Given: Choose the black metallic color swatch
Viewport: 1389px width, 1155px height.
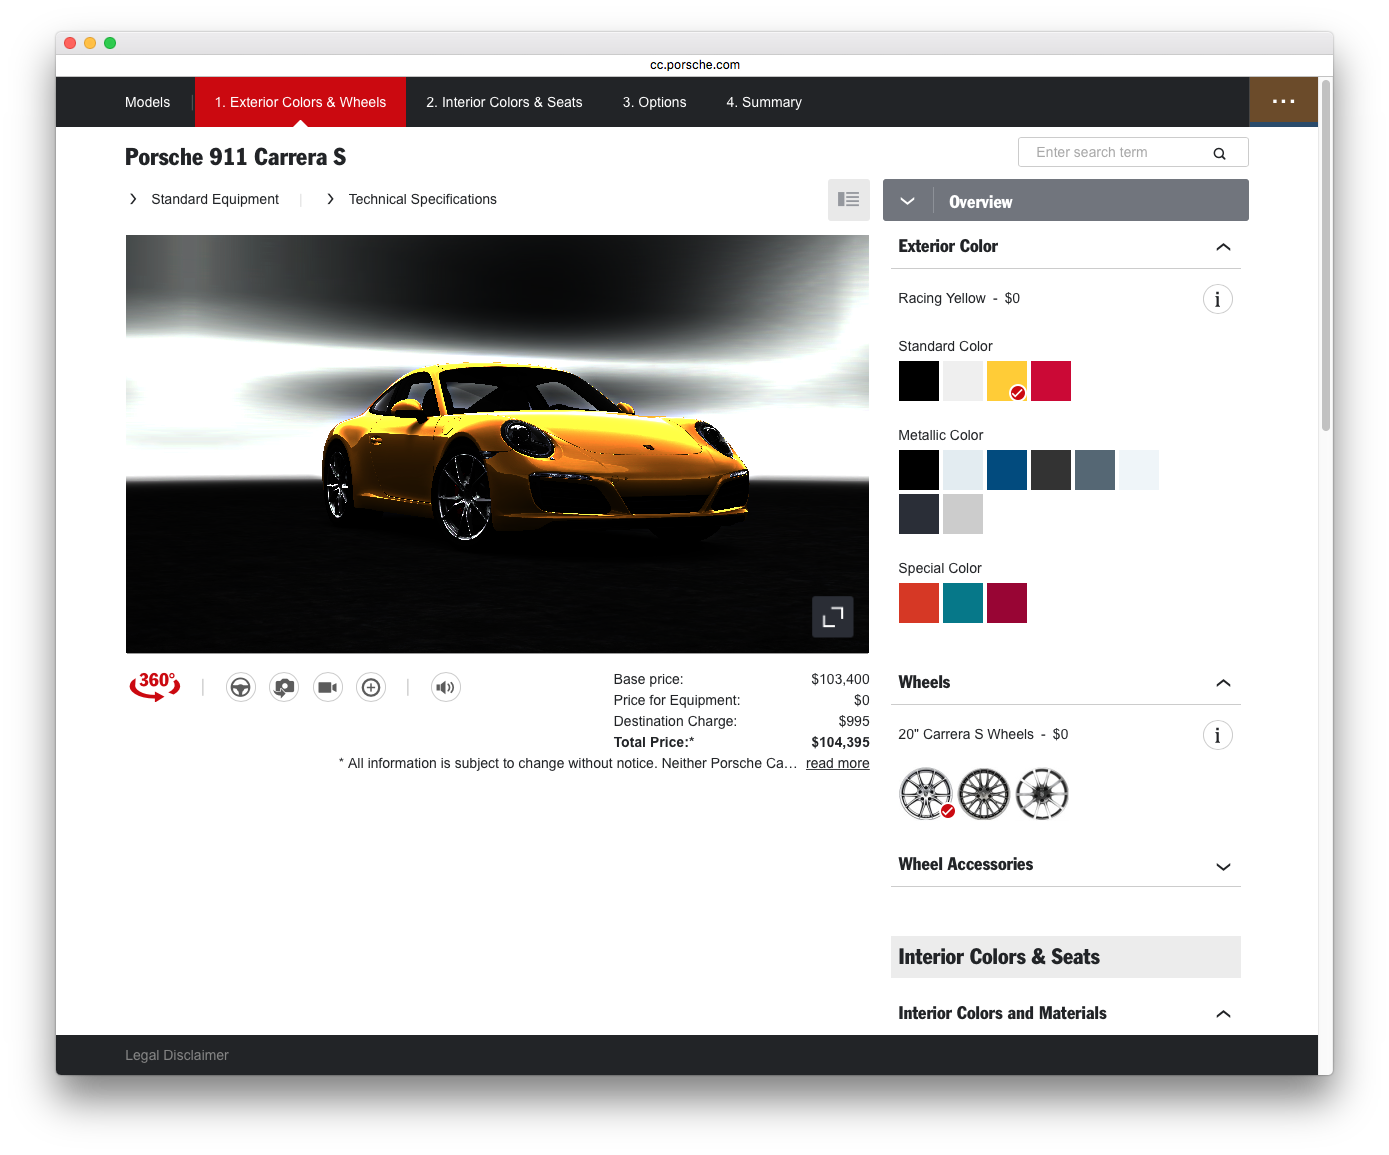Looking at the screenshot, I should point(919,470).
